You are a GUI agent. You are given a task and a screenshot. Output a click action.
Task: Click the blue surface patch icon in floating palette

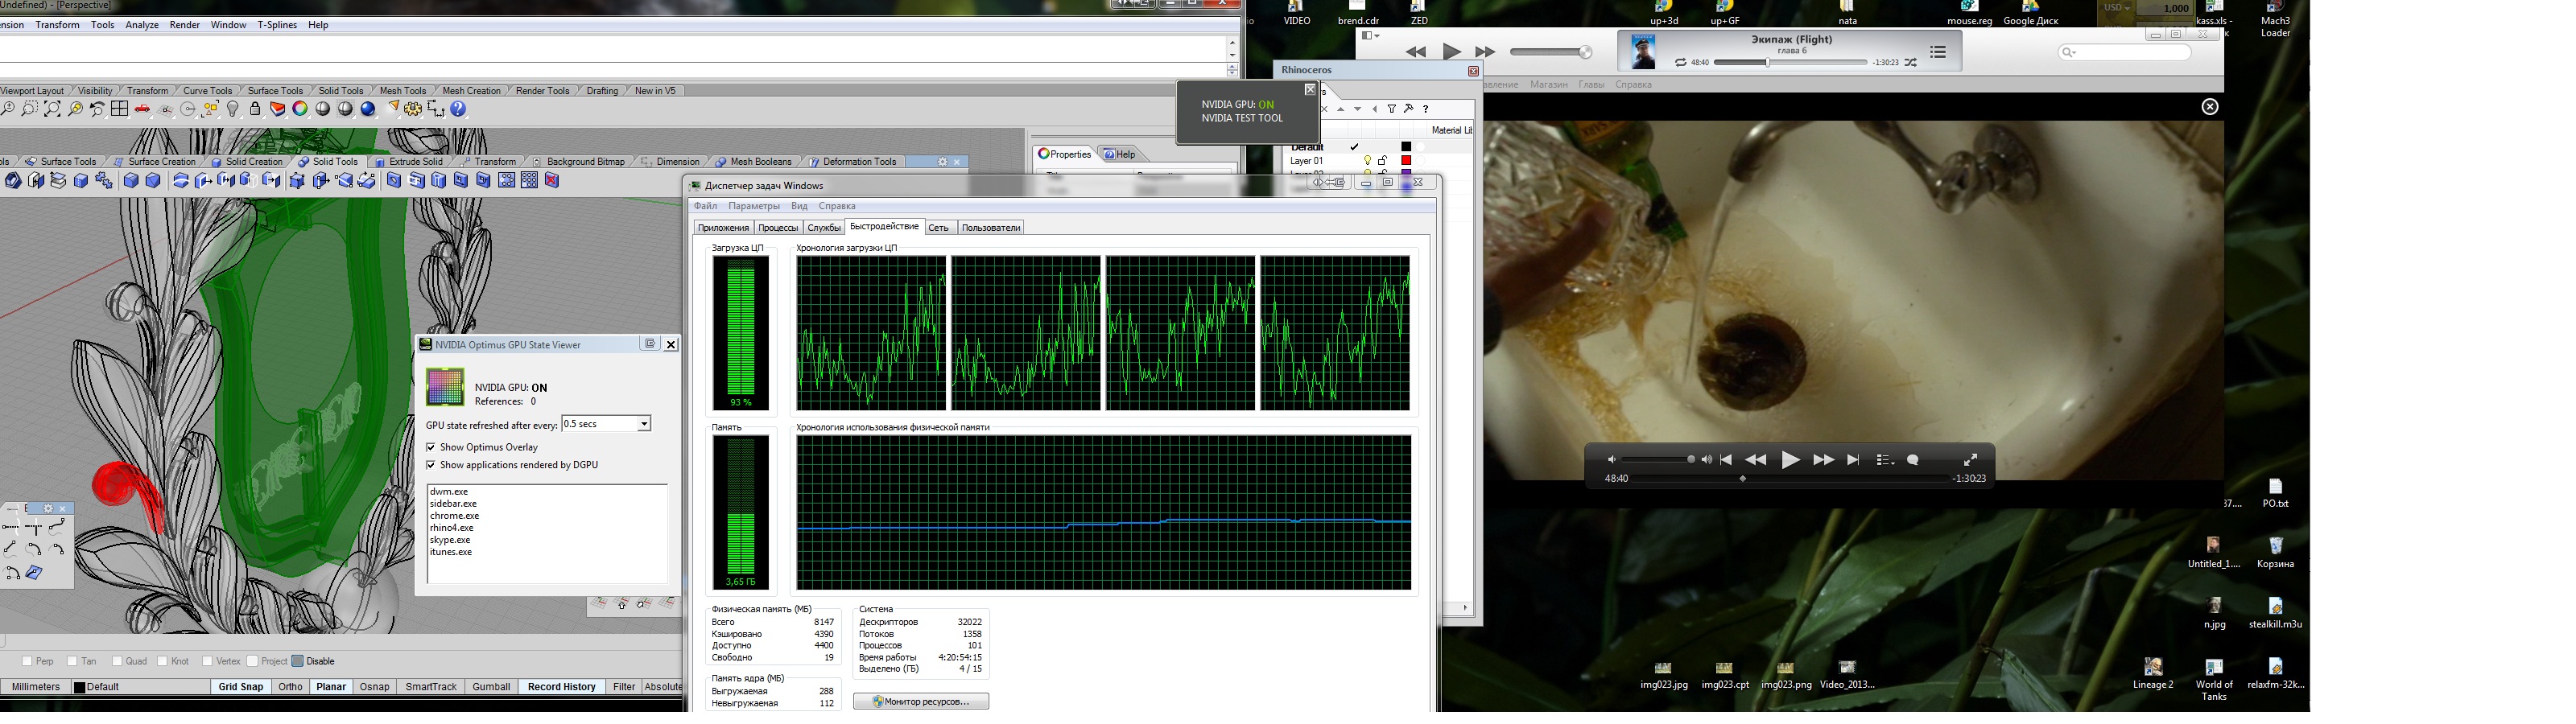point(34,572)
